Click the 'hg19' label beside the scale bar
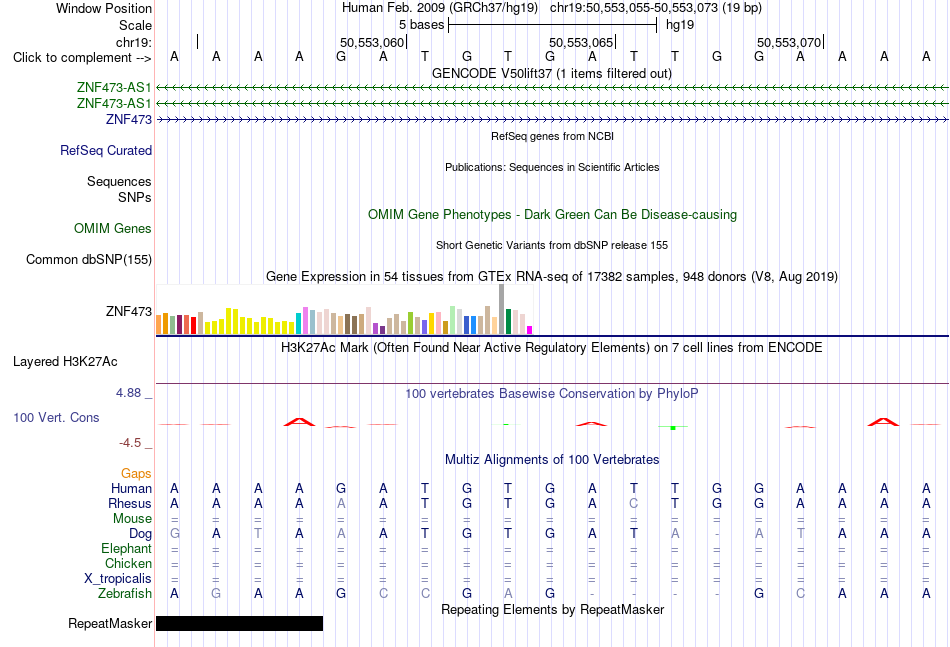Viewport: 950px width, 647px height. coord(680,25)
